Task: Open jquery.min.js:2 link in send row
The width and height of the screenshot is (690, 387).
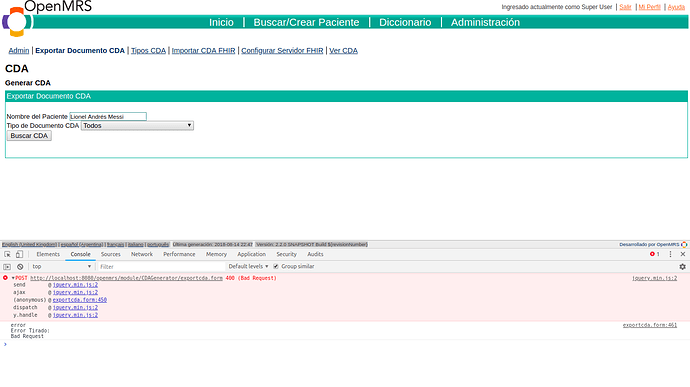Action: click(x=75, y=285)
